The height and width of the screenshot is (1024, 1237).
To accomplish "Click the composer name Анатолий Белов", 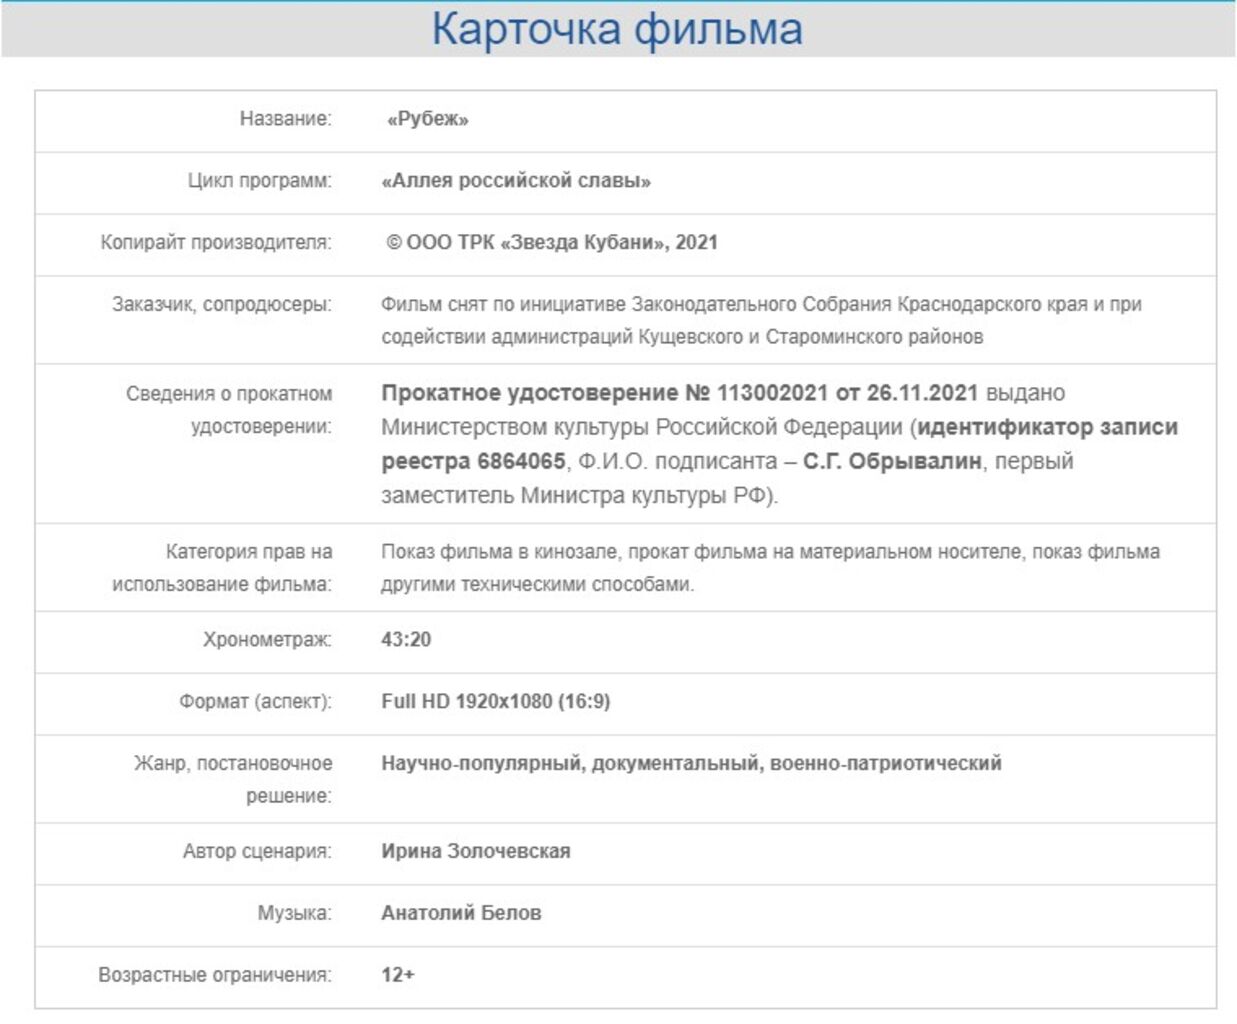I will click(461, 913).
